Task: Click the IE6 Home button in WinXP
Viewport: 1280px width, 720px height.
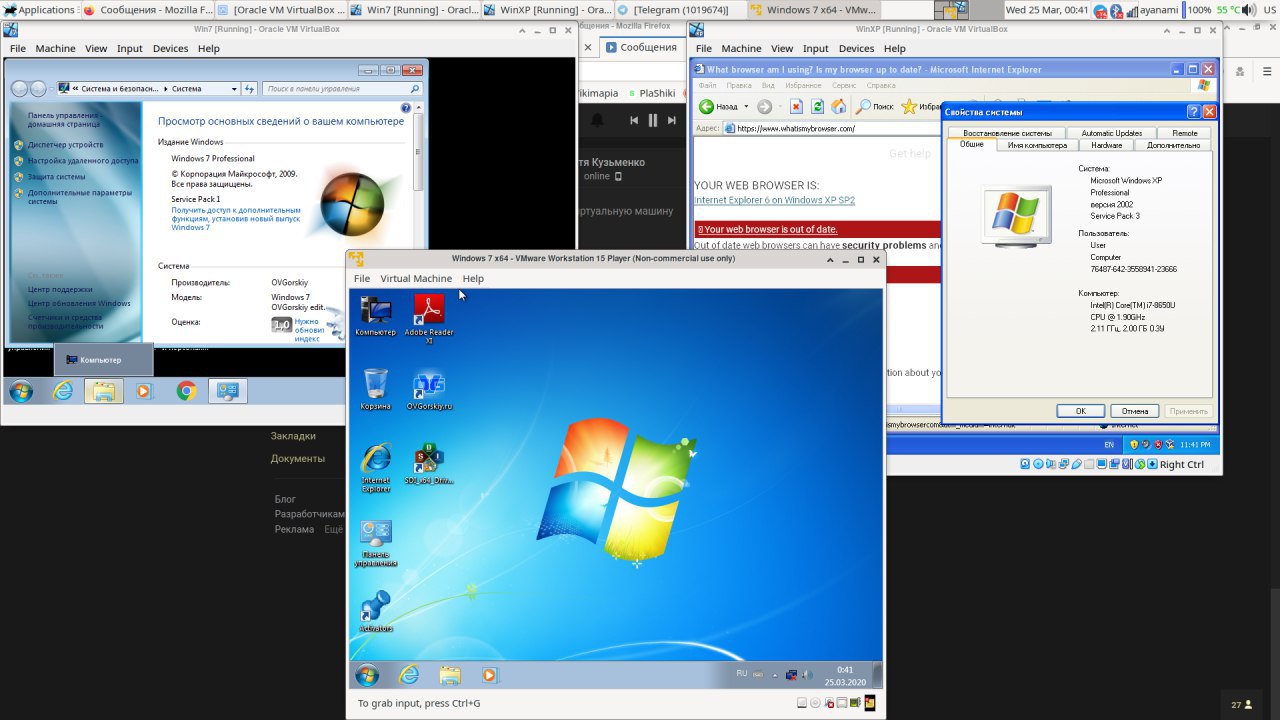Action: pyautogui.click(x=839, y=106)
